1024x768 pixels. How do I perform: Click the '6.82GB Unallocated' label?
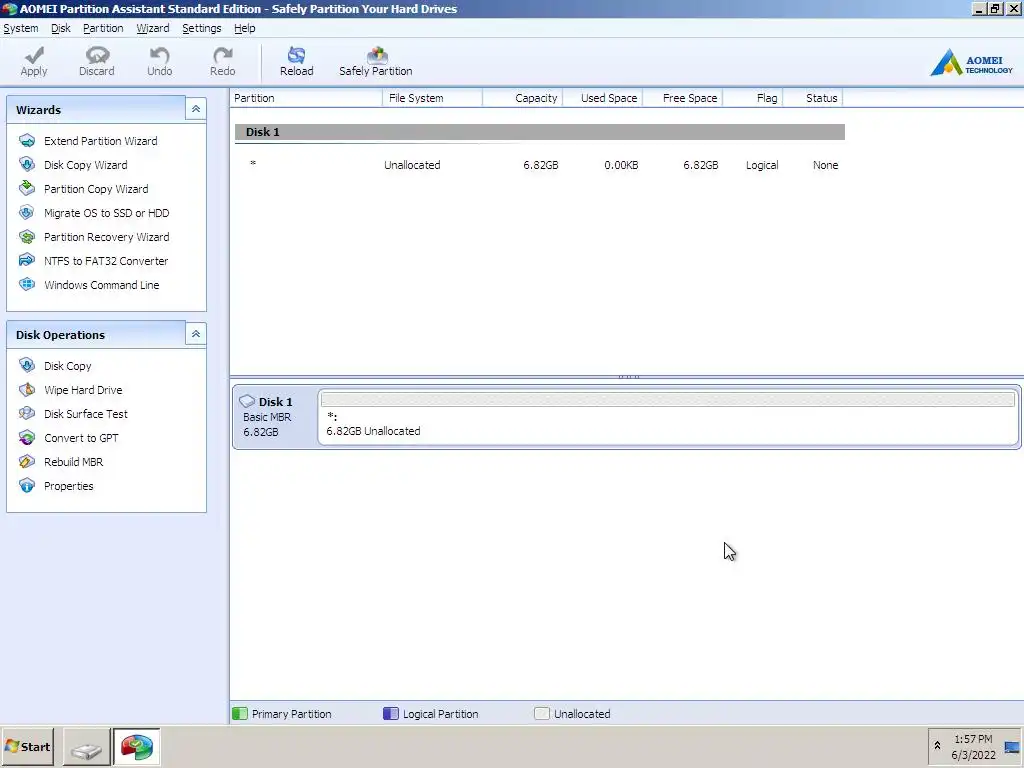[373, 431]
